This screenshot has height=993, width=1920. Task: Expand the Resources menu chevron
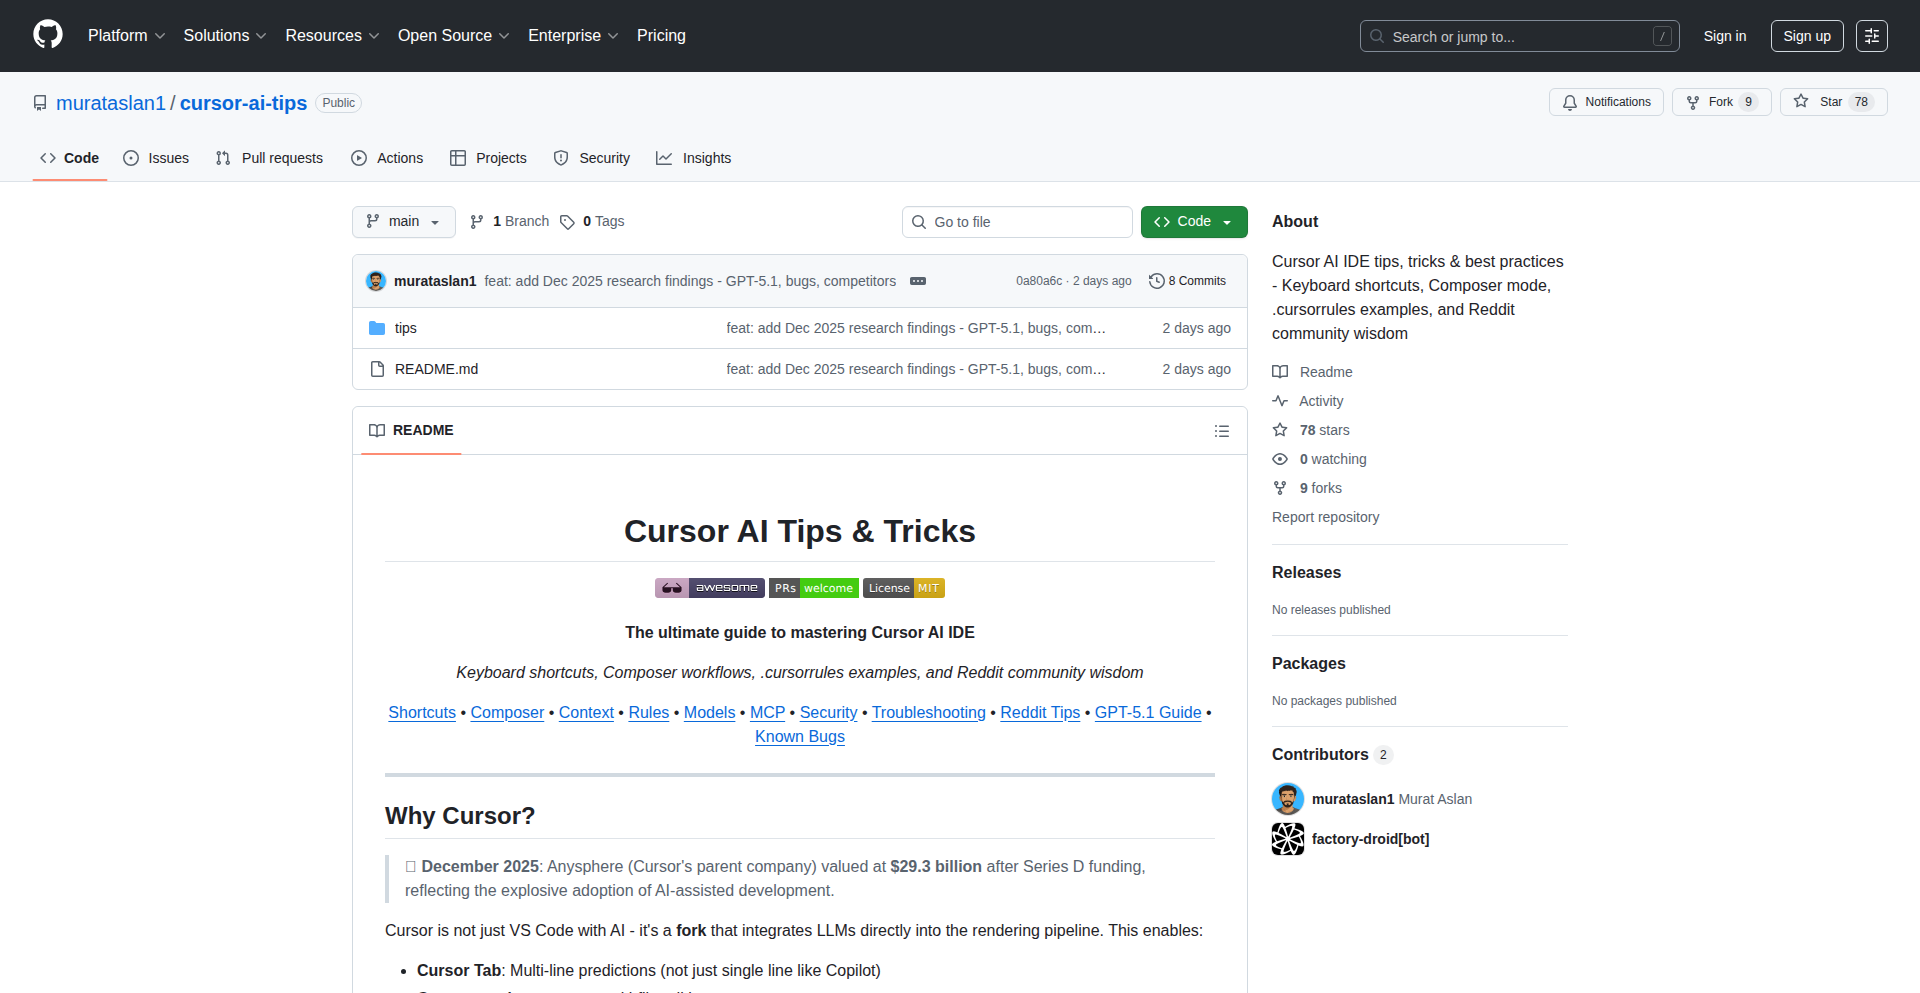[x=373, y=36]
